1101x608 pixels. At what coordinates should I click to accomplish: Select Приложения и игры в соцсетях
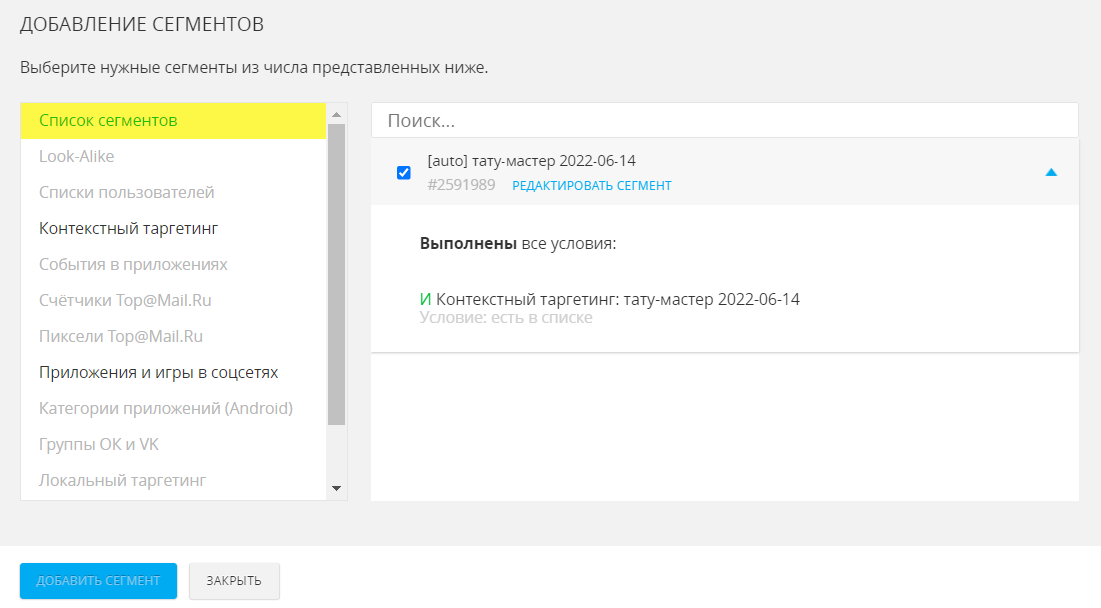[158, 373]
